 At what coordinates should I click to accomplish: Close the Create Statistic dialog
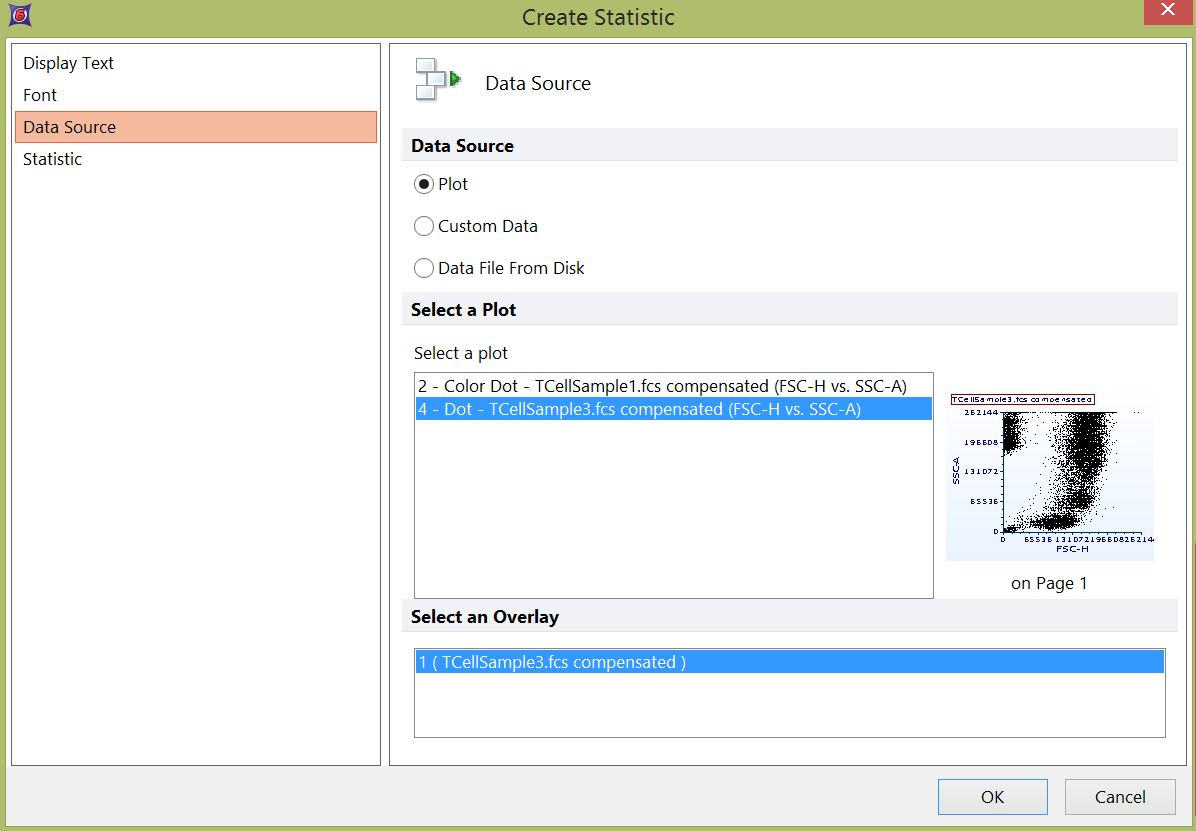pyautogui.click(x=1165, y=10)
